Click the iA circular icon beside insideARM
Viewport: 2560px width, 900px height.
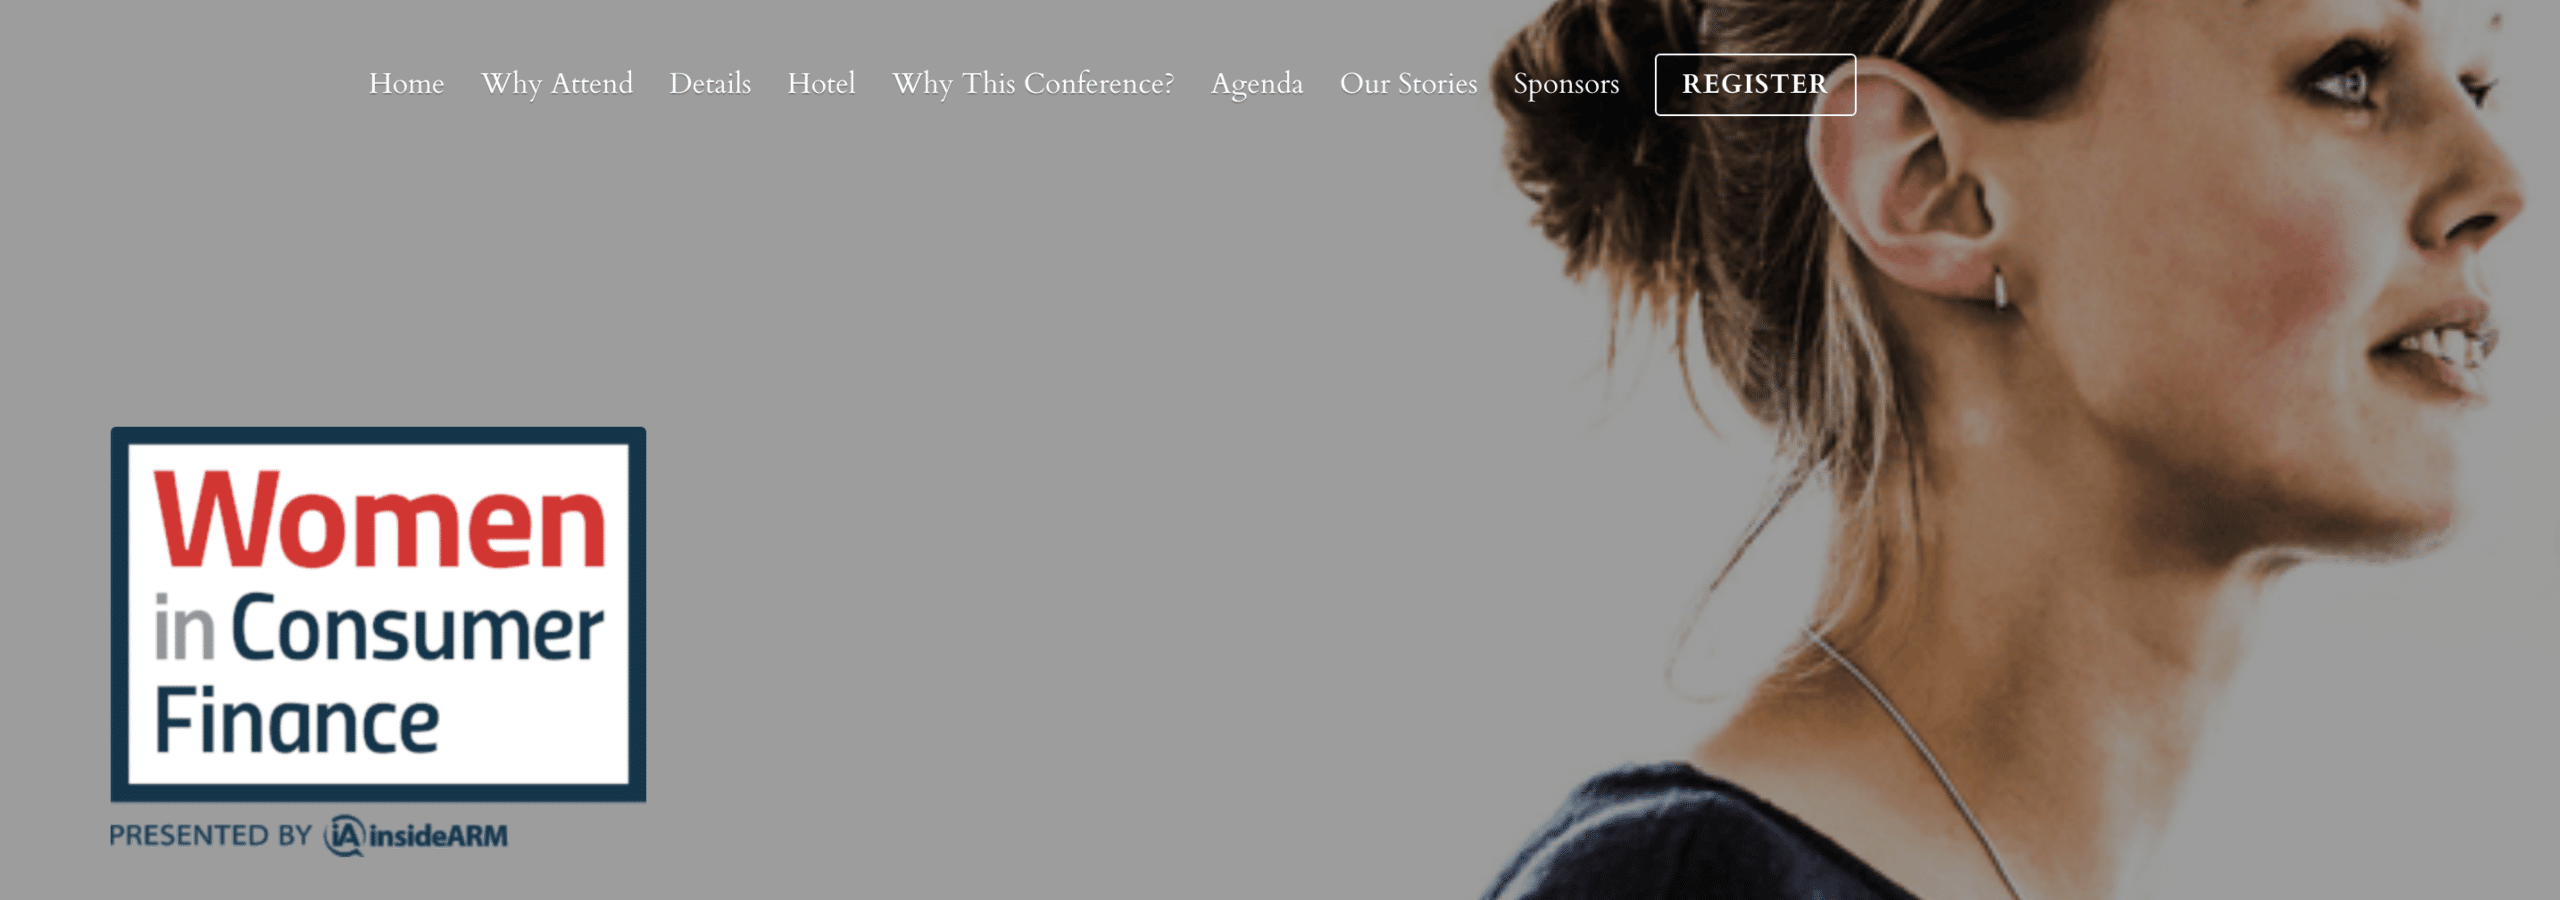(x=344, y=836)
